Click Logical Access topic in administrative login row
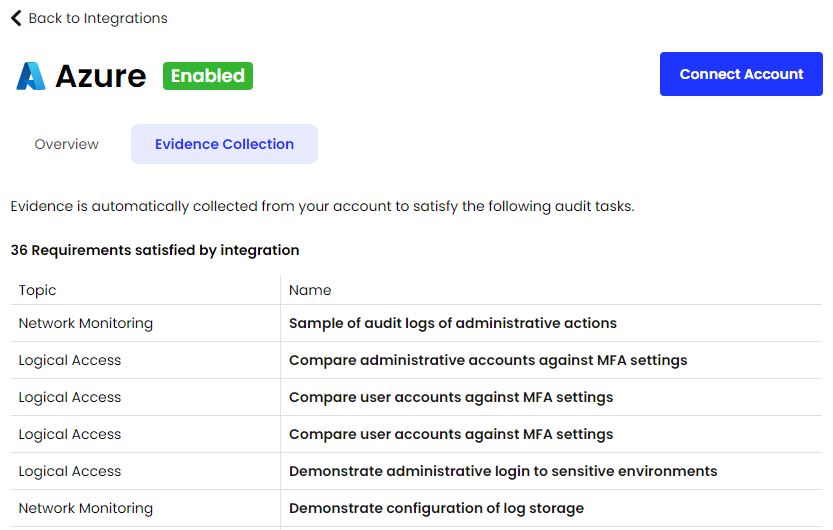 [x=70, y=471]
